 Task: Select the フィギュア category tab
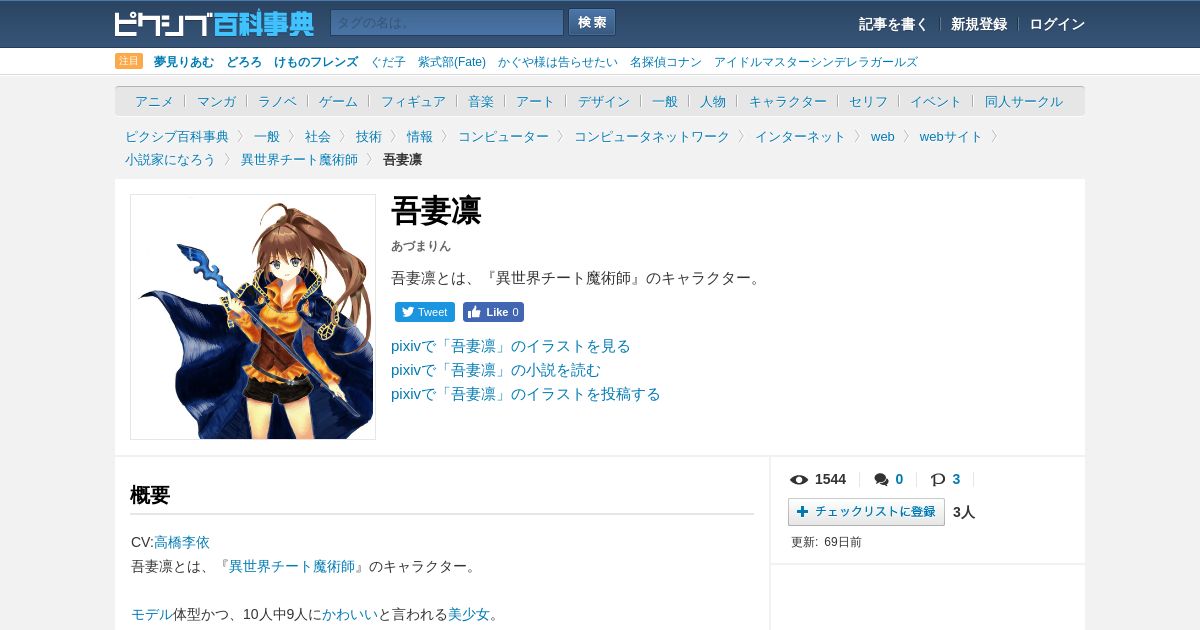coord(413,101)
